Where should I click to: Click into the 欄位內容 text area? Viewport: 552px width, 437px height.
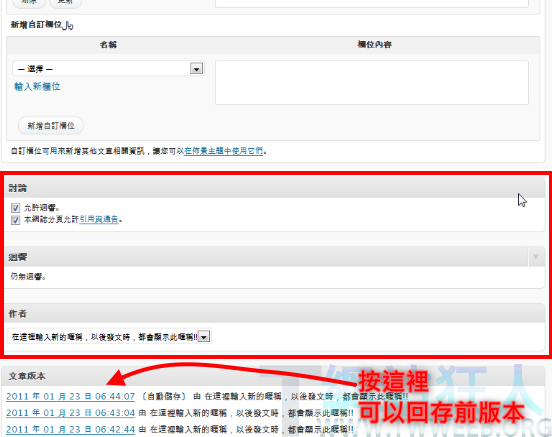372,82
